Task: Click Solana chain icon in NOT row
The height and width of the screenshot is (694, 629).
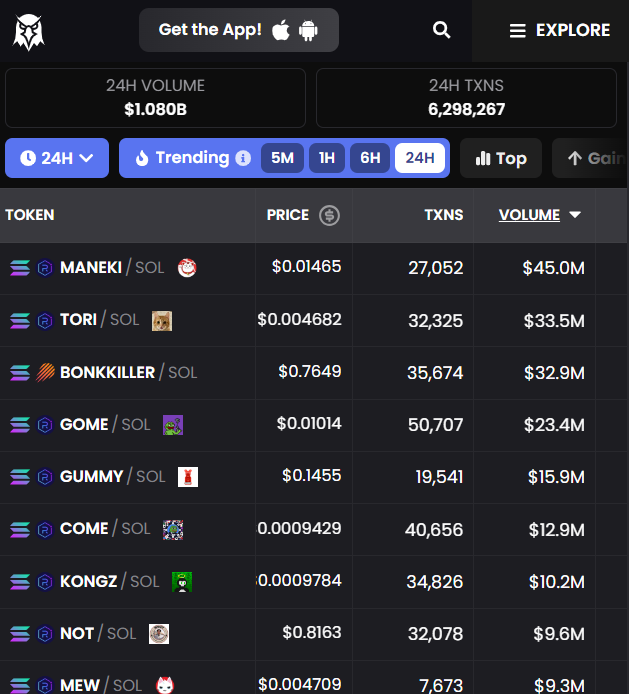Action: pos(20,634)
